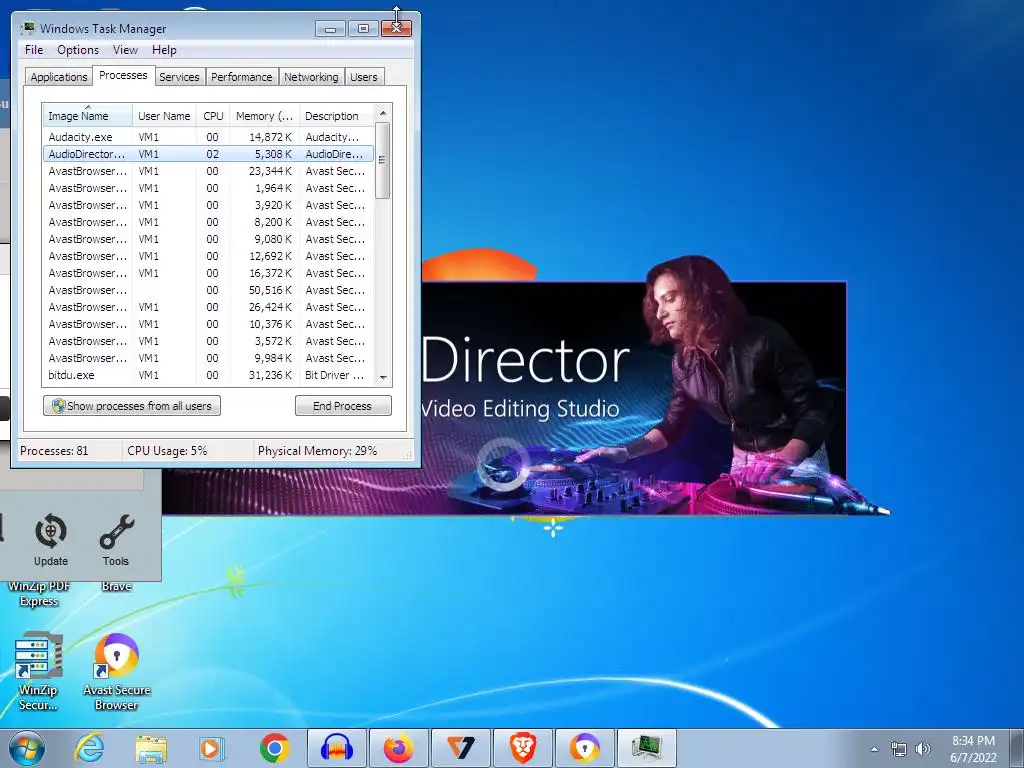
Task: Click the volume speaker tray icon
Action: pyautogui.click(x=923, y=749)
